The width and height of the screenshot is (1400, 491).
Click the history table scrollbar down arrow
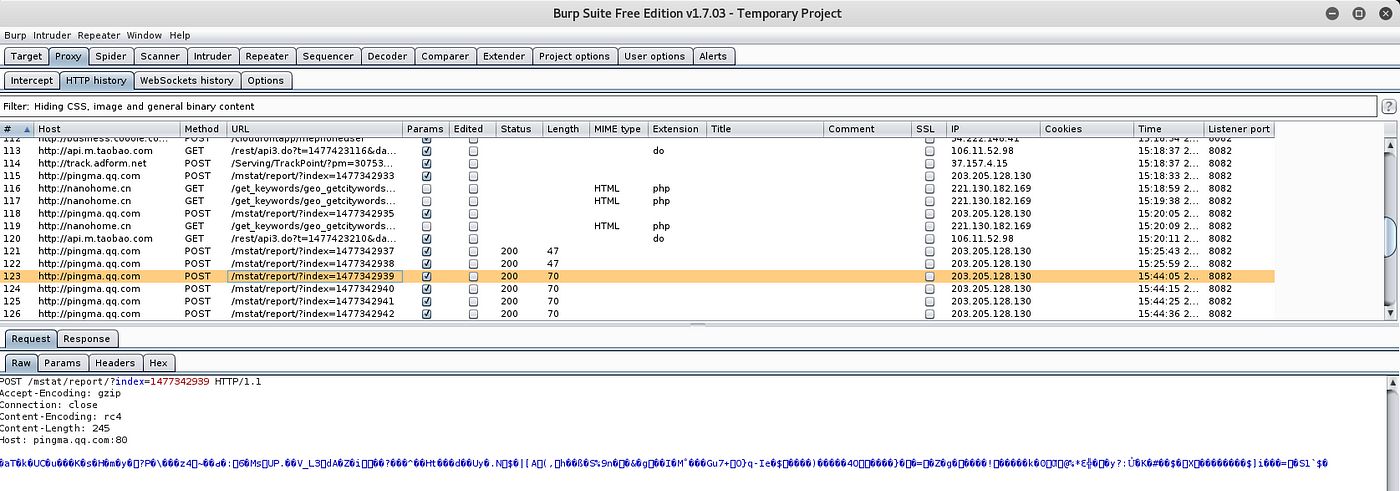pos(1390,313)
